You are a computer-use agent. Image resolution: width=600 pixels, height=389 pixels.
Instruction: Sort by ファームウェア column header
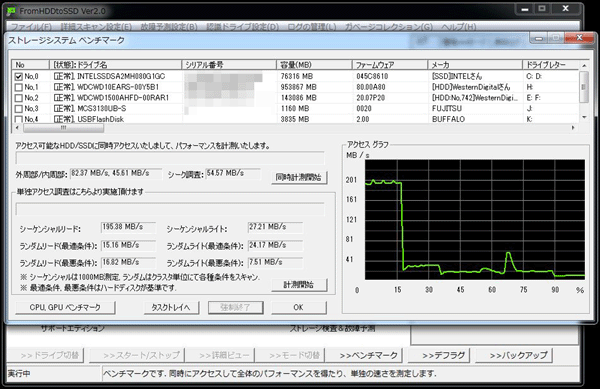390,65
